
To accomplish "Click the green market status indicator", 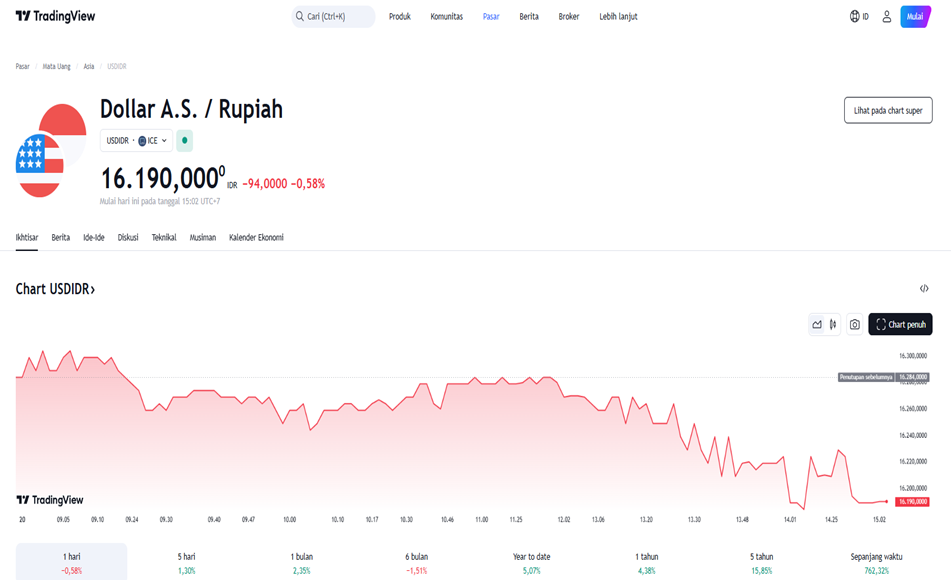I will 185,141.
